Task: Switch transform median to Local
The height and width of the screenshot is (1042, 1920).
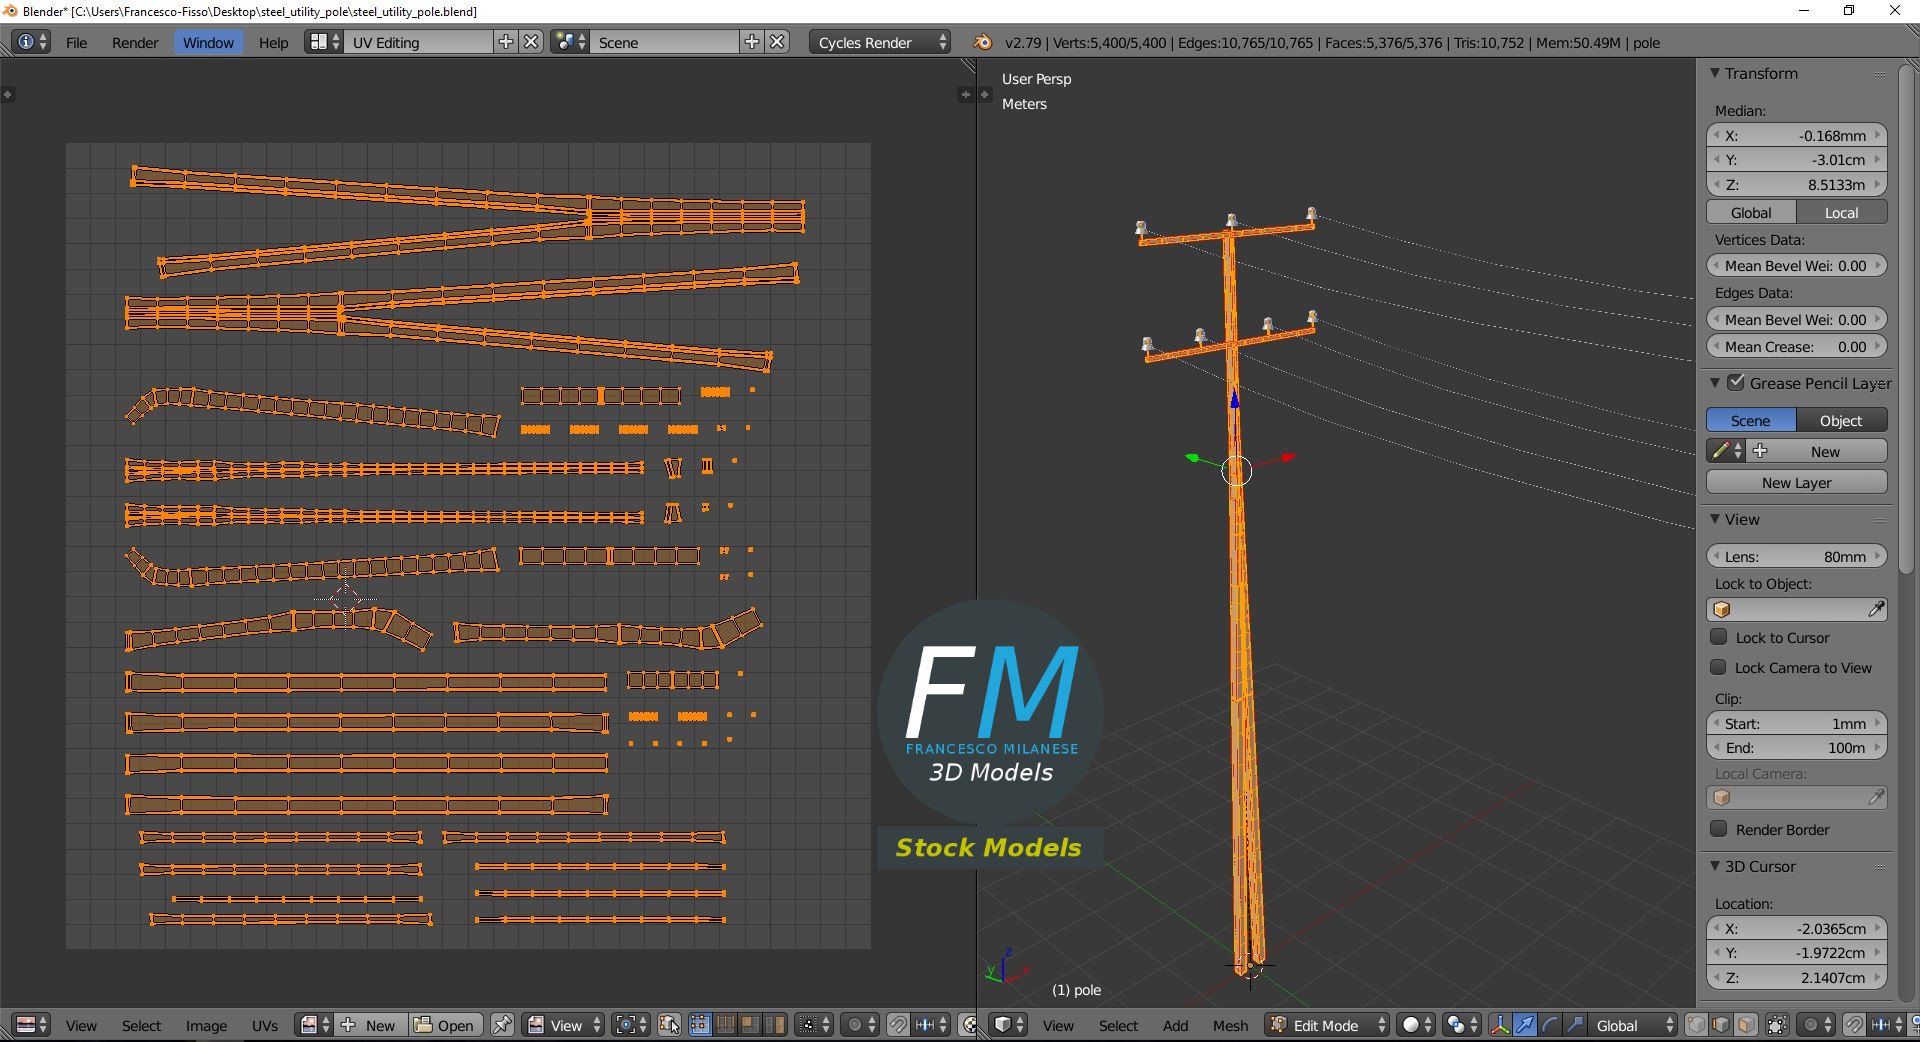Action: tap(1841, 212)
